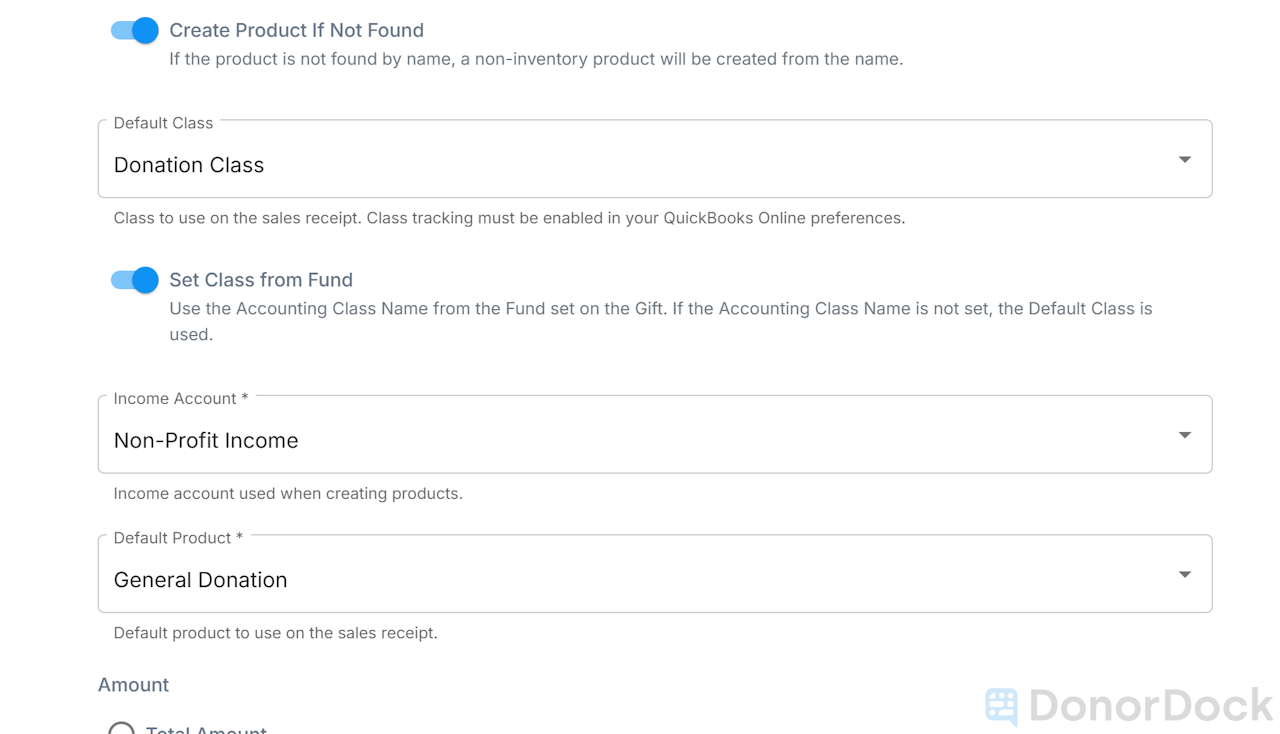
Task: Click the Amount section heading
Action: (x=133, y=685)
